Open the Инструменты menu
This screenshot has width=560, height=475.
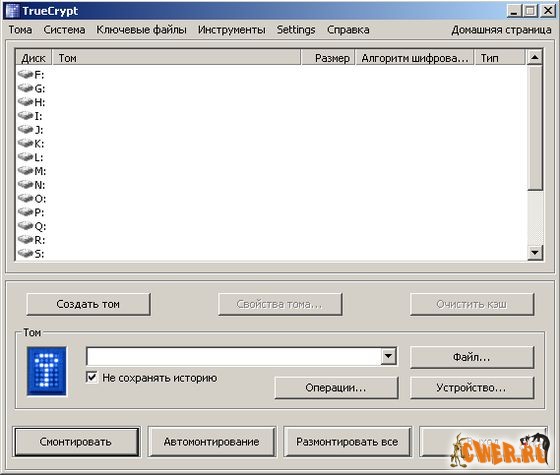(231, 30)
